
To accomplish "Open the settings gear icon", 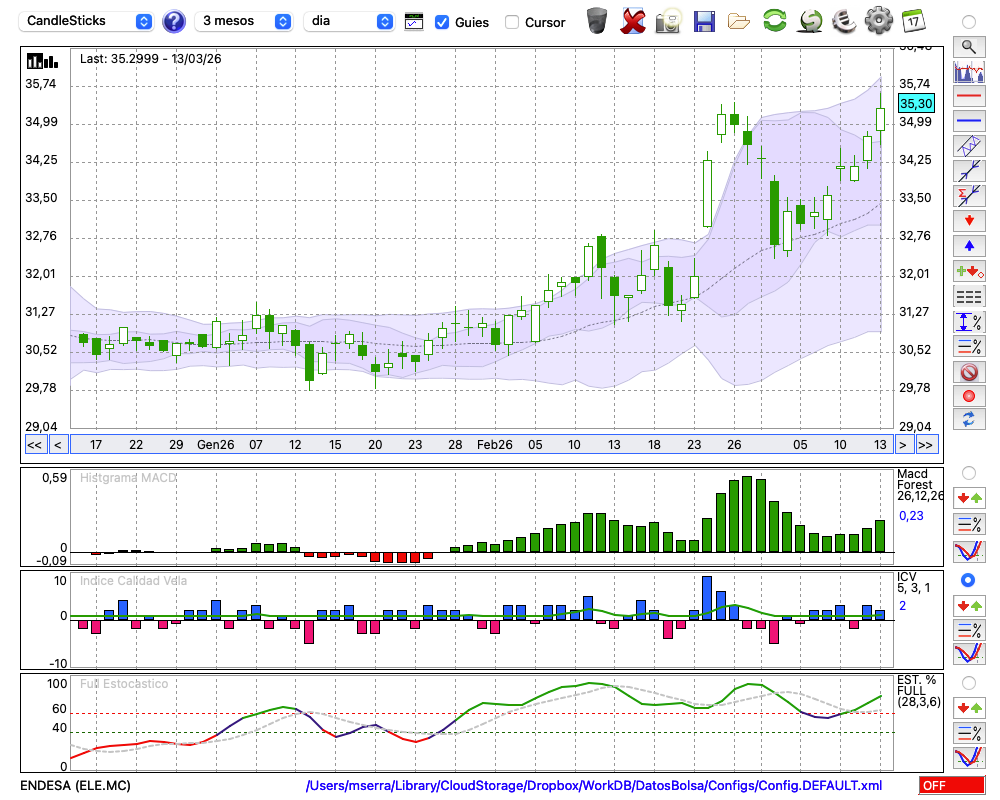I will point(878,20).
